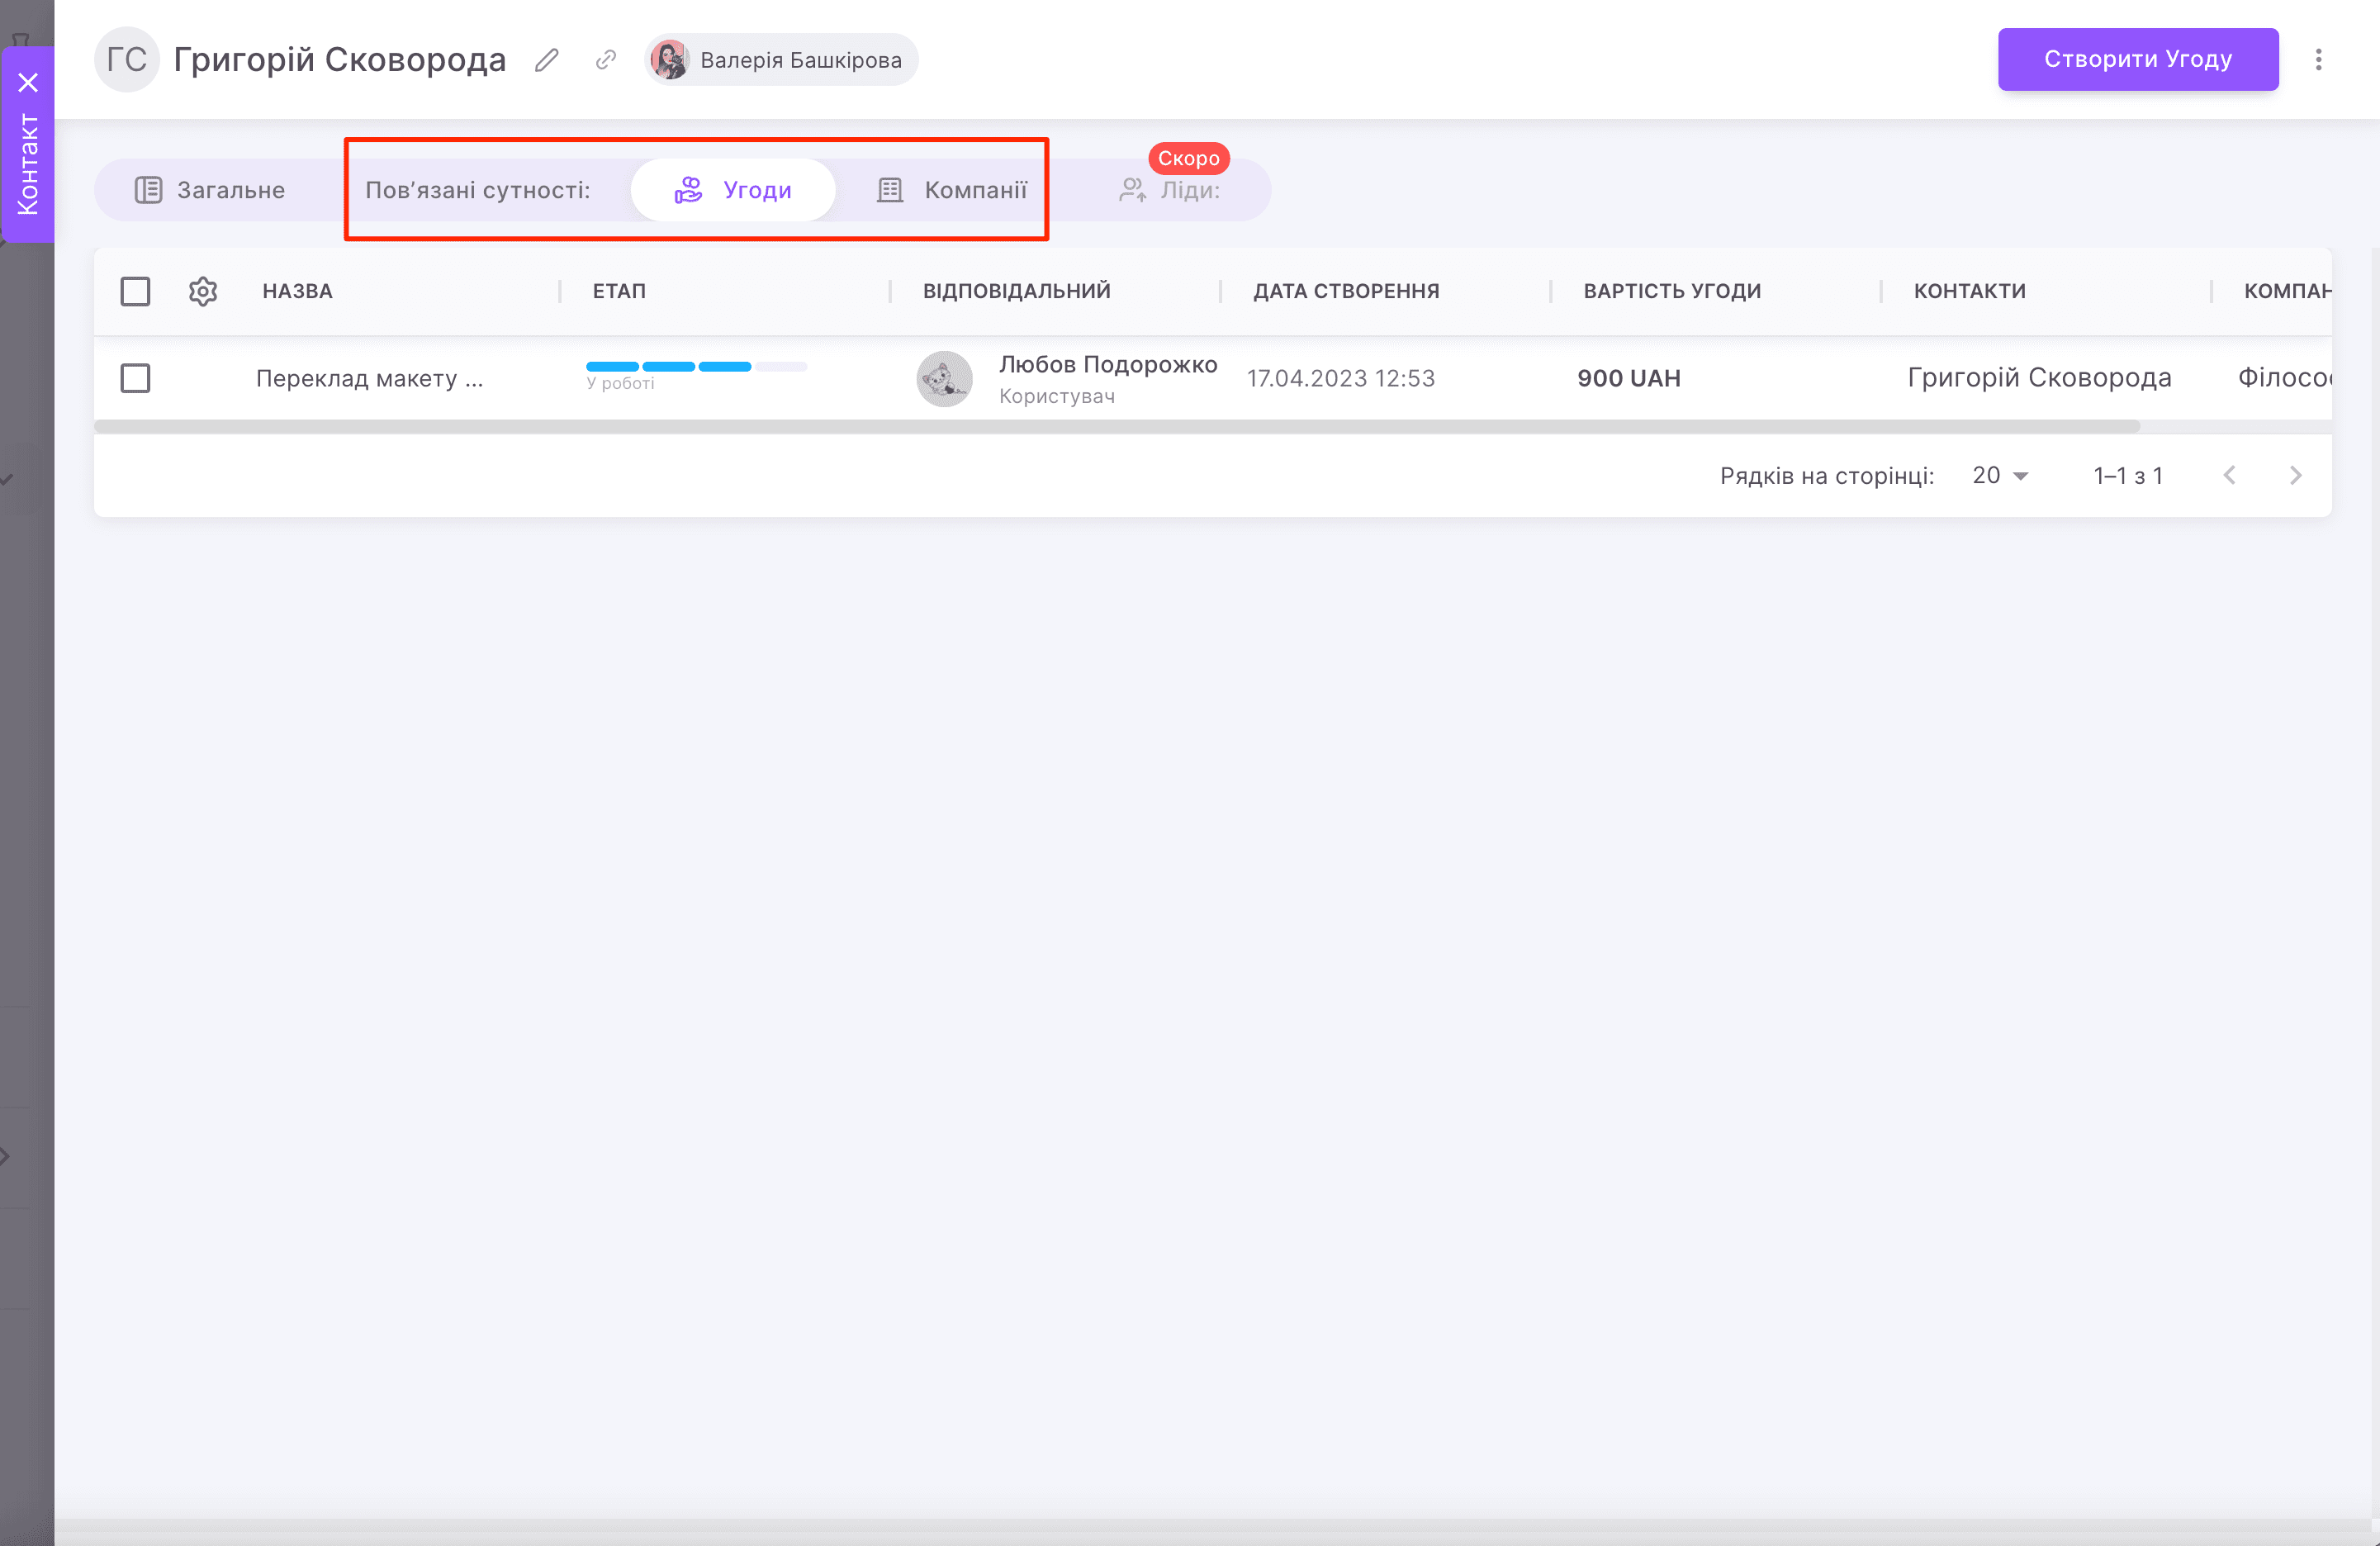
Task: Check the Переклад макету row checkbox
Action: click(x=135, y=378)
